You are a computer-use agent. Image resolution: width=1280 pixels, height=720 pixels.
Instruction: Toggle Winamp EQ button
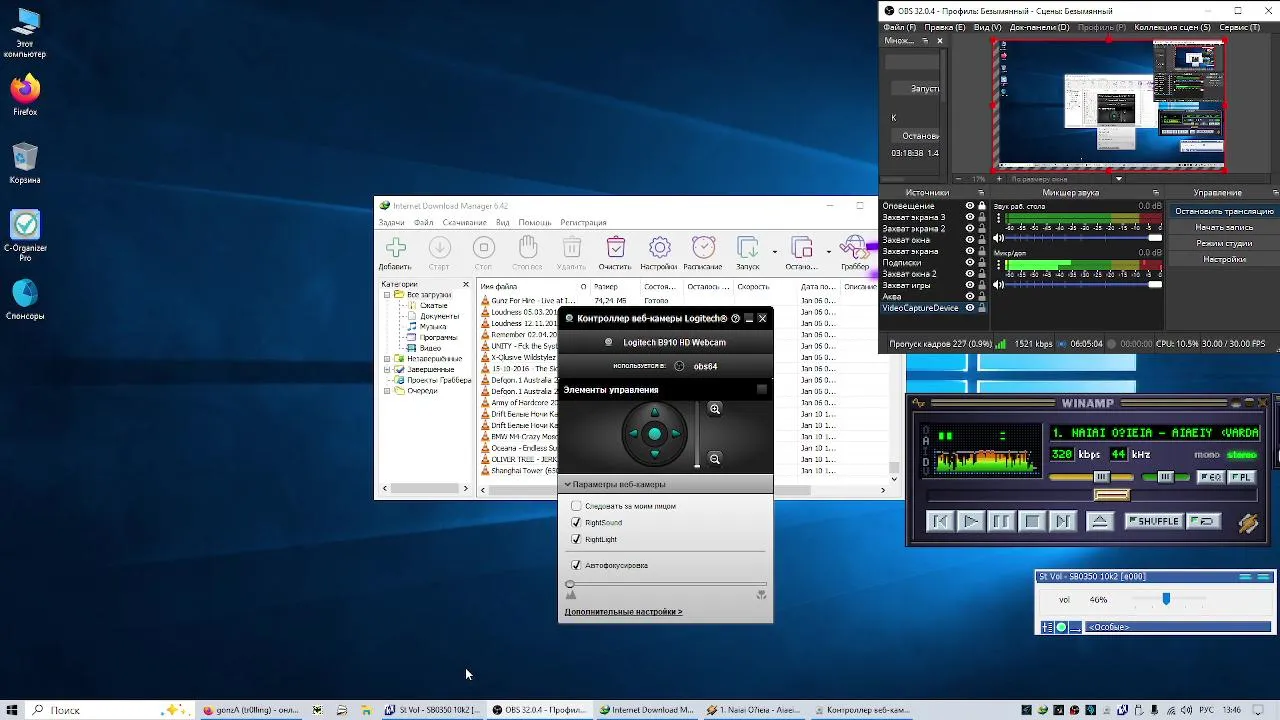click(x=1211, y=478)
